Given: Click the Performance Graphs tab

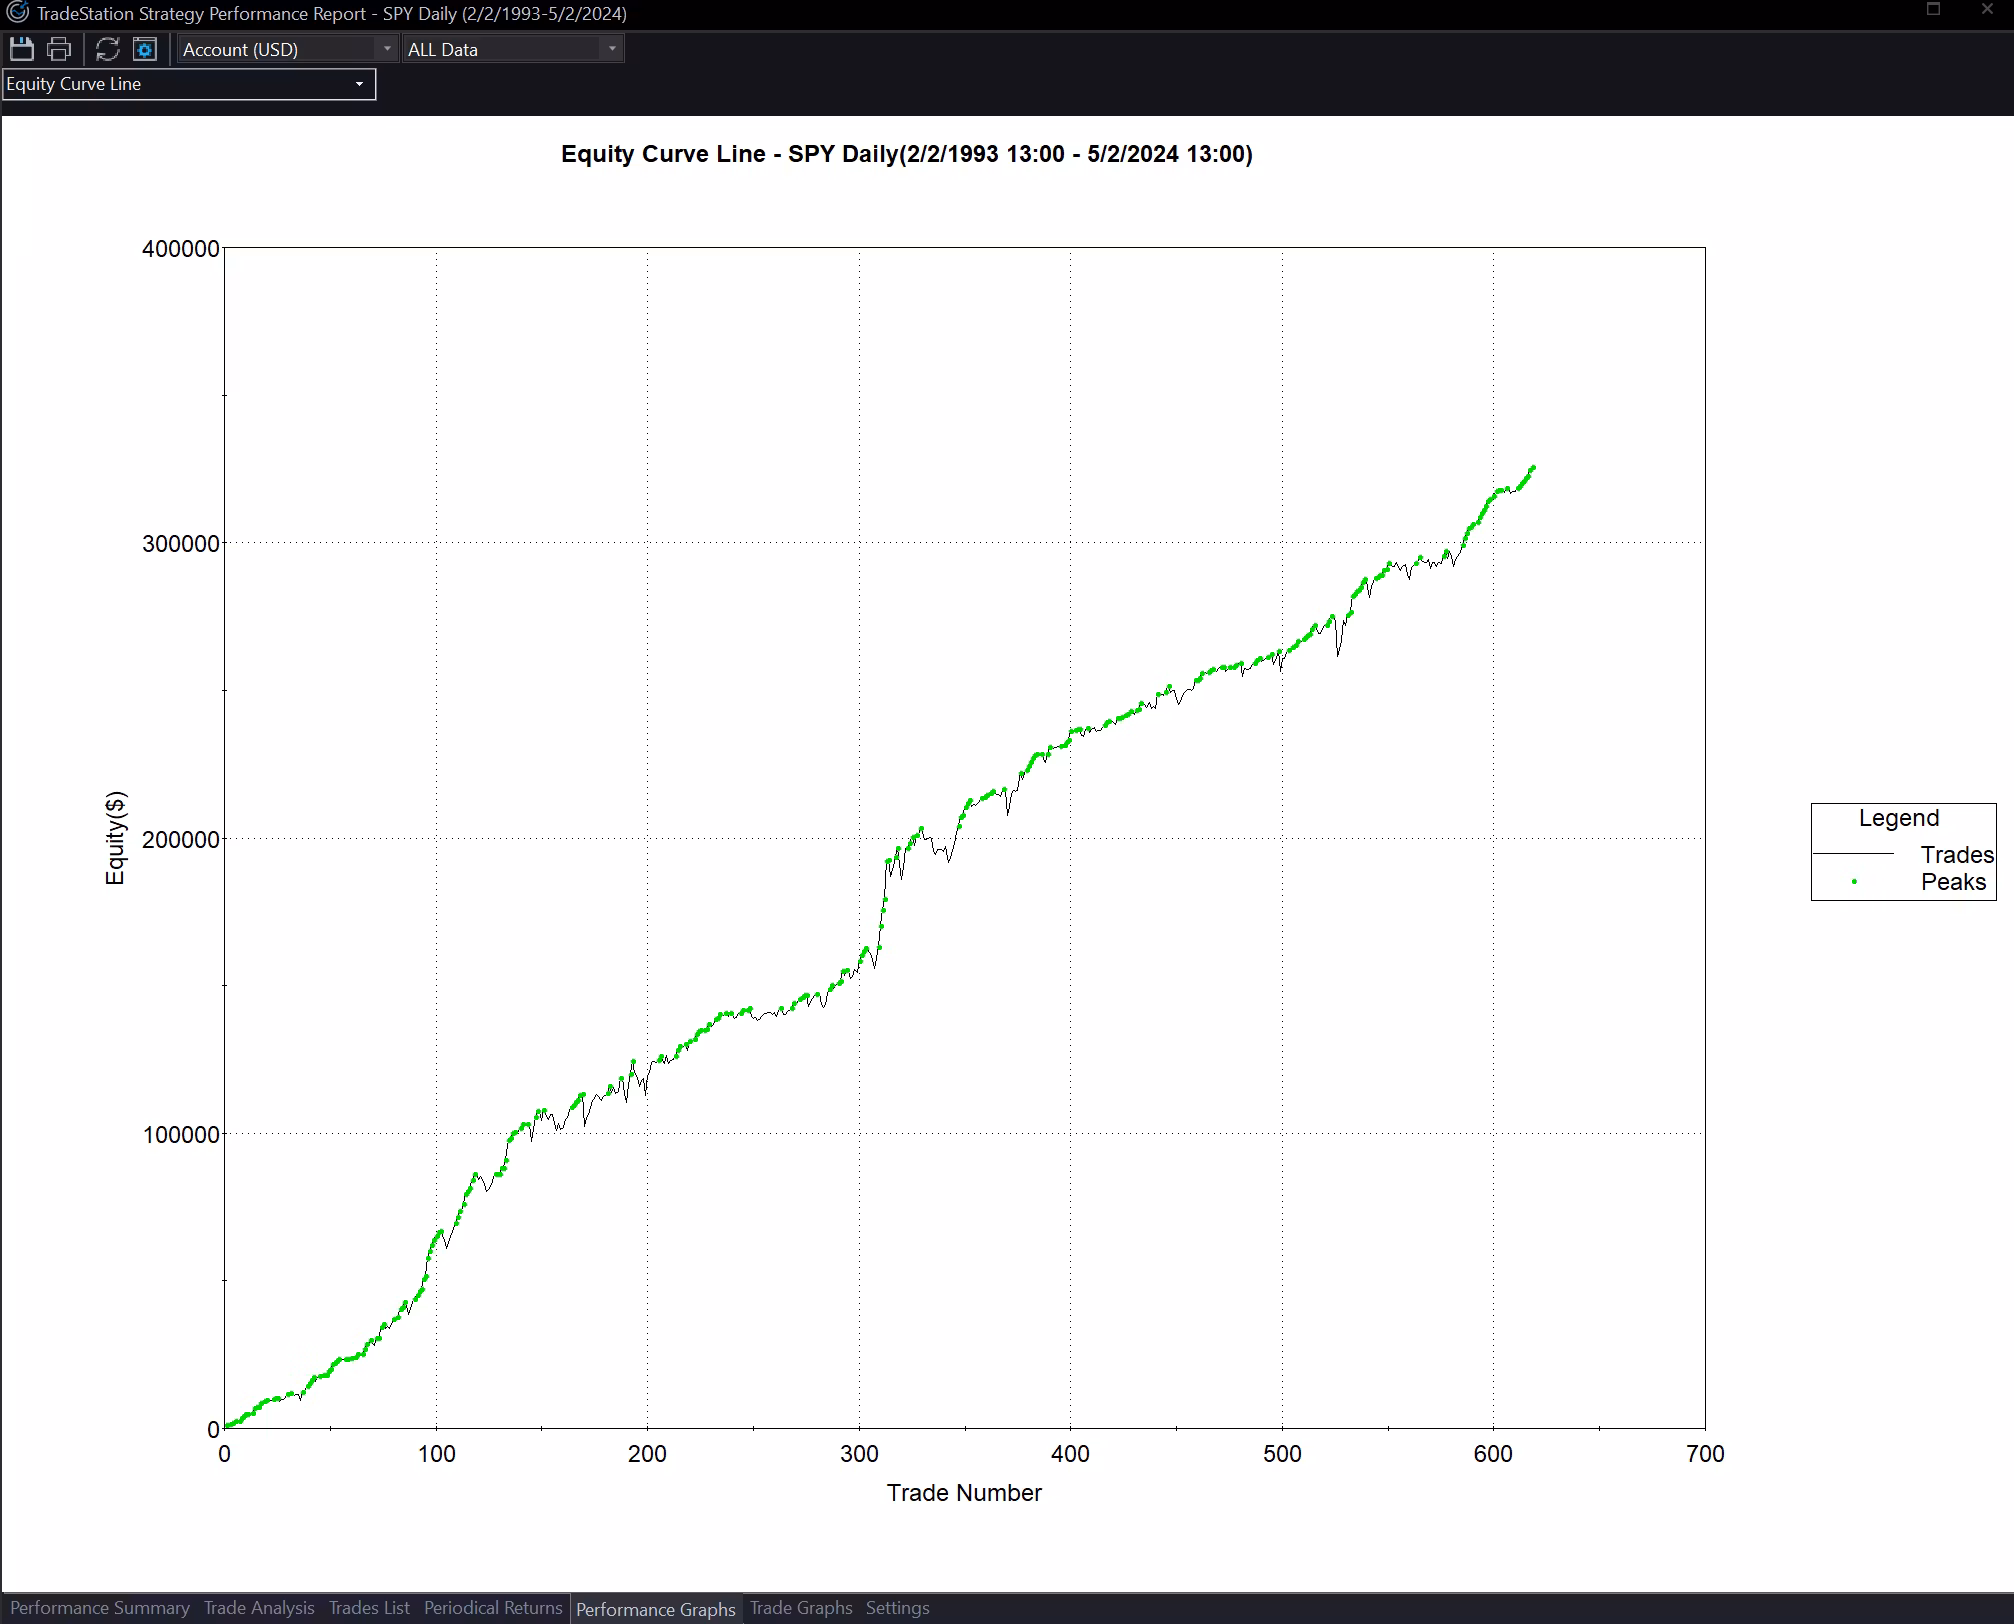Looking at the screenshot, I should (x=656, y=1609).
